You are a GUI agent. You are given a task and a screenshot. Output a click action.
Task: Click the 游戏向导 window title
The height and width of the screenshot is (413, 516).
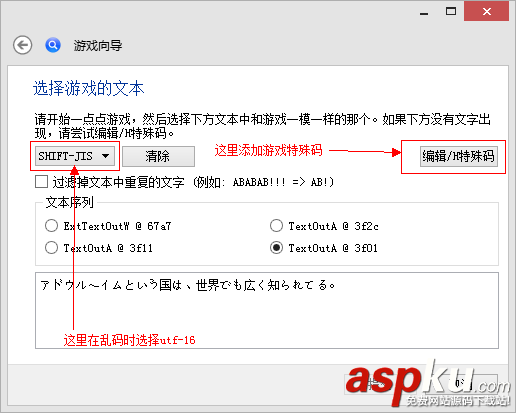[x=98, y=45]
